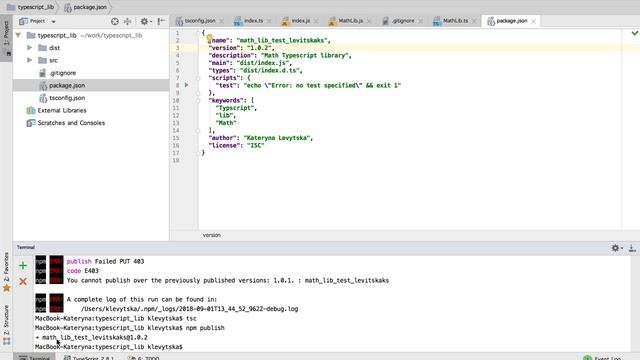
Task: Click the External Libraries icon
Action: pos(31,111)
